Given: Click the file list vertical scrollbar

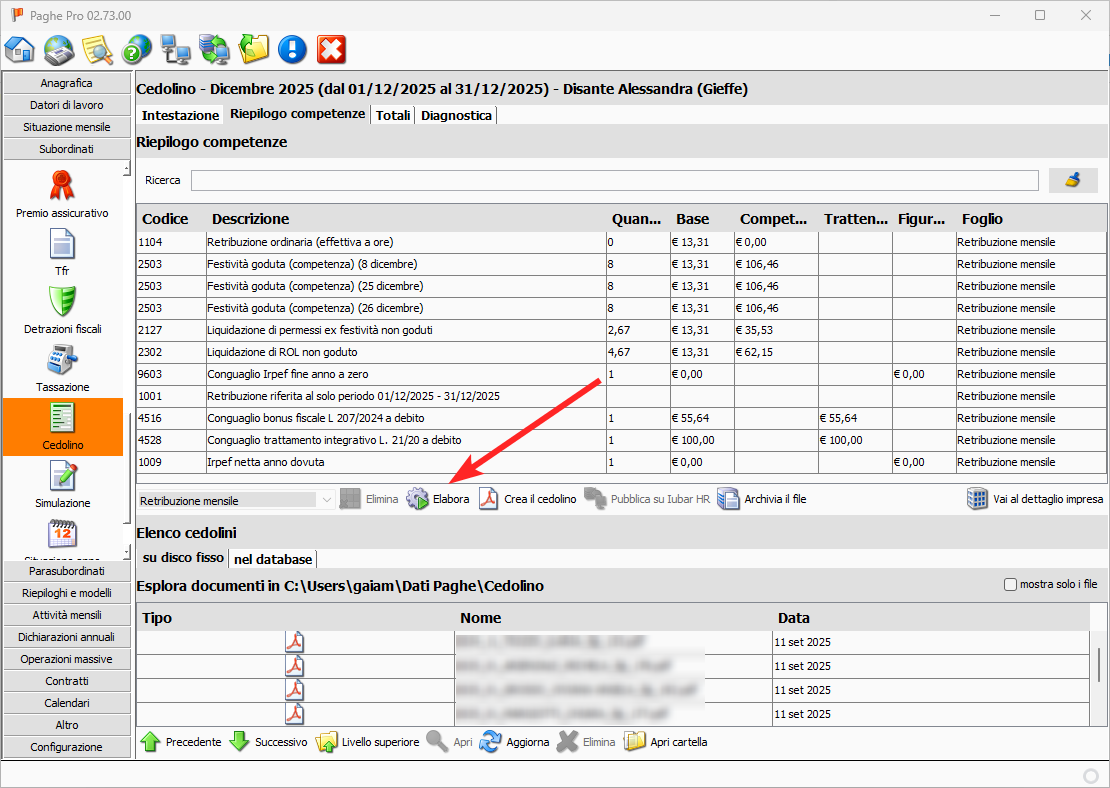Looking at the screenshot, I should click(x=1098, y=662).
